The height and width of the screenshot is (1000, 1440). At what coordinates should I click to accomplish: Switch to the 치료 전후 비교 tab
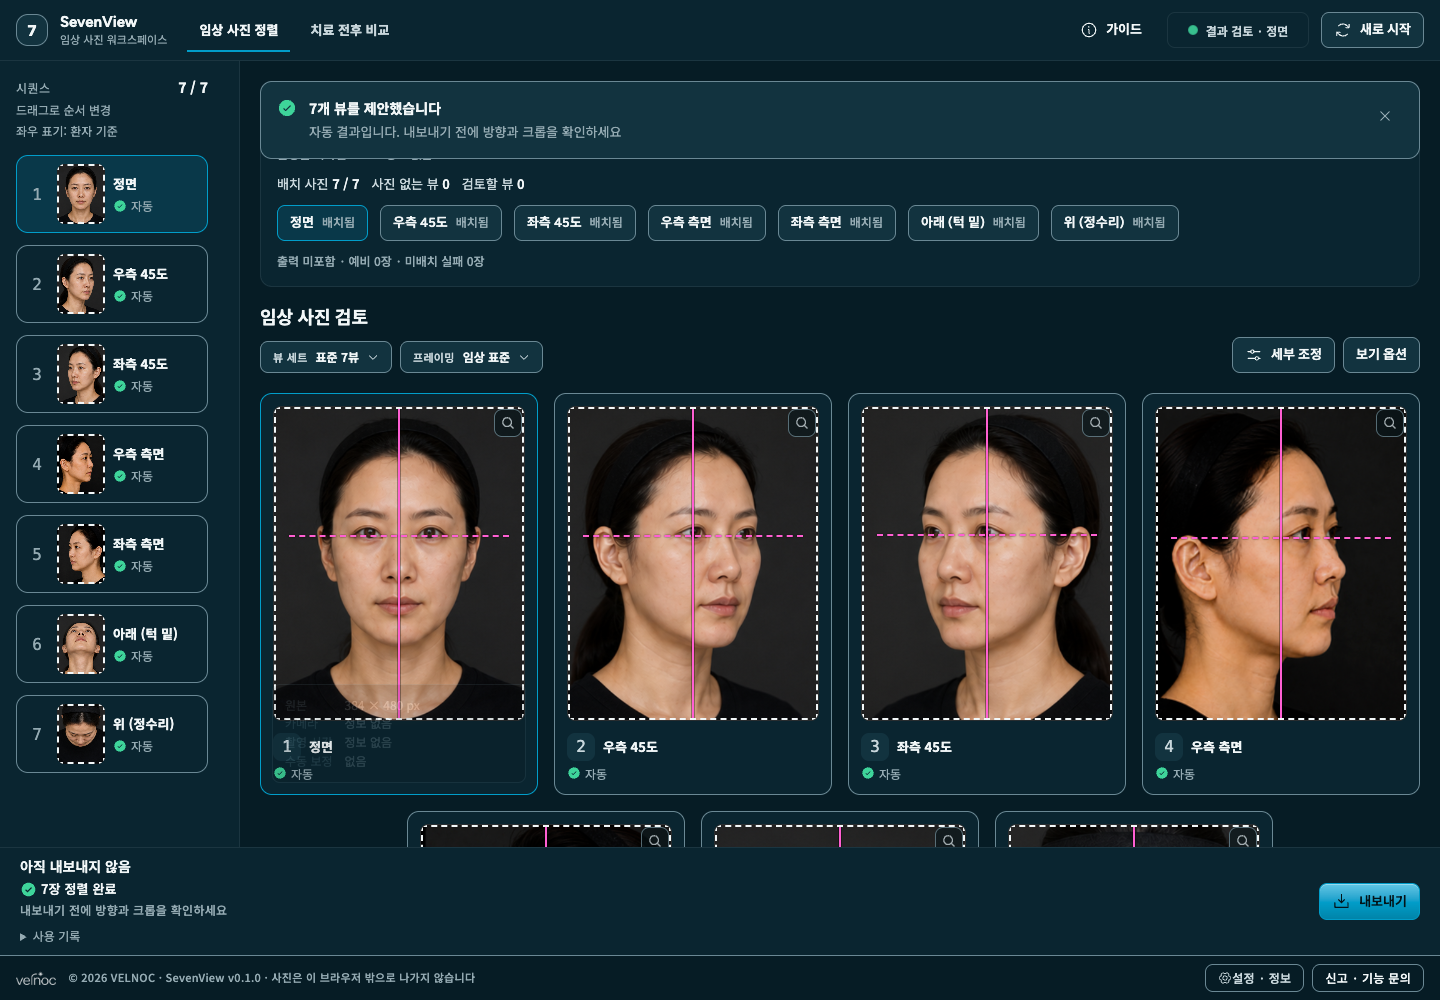pos(349,30)
